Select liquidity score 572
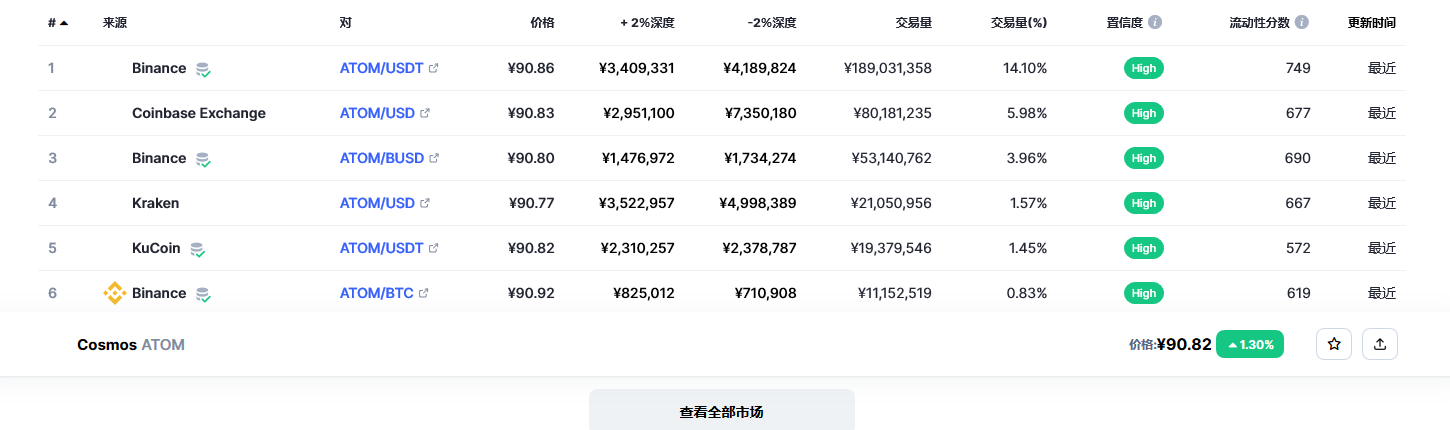Image resolution: width=1450 pixels, height=430 pixels. click(1298, 248)
